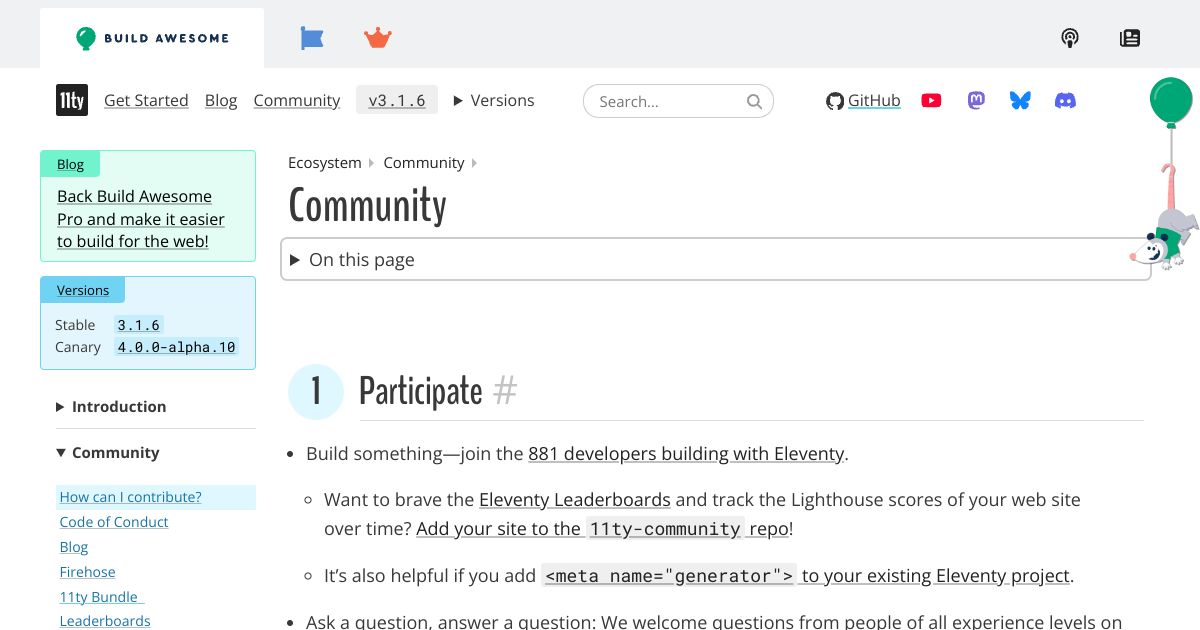Image resolution: width=1200 pixels, height=630 pixels.
Task: Open Code of Conduct sidebar link
Action: [114, 521]
